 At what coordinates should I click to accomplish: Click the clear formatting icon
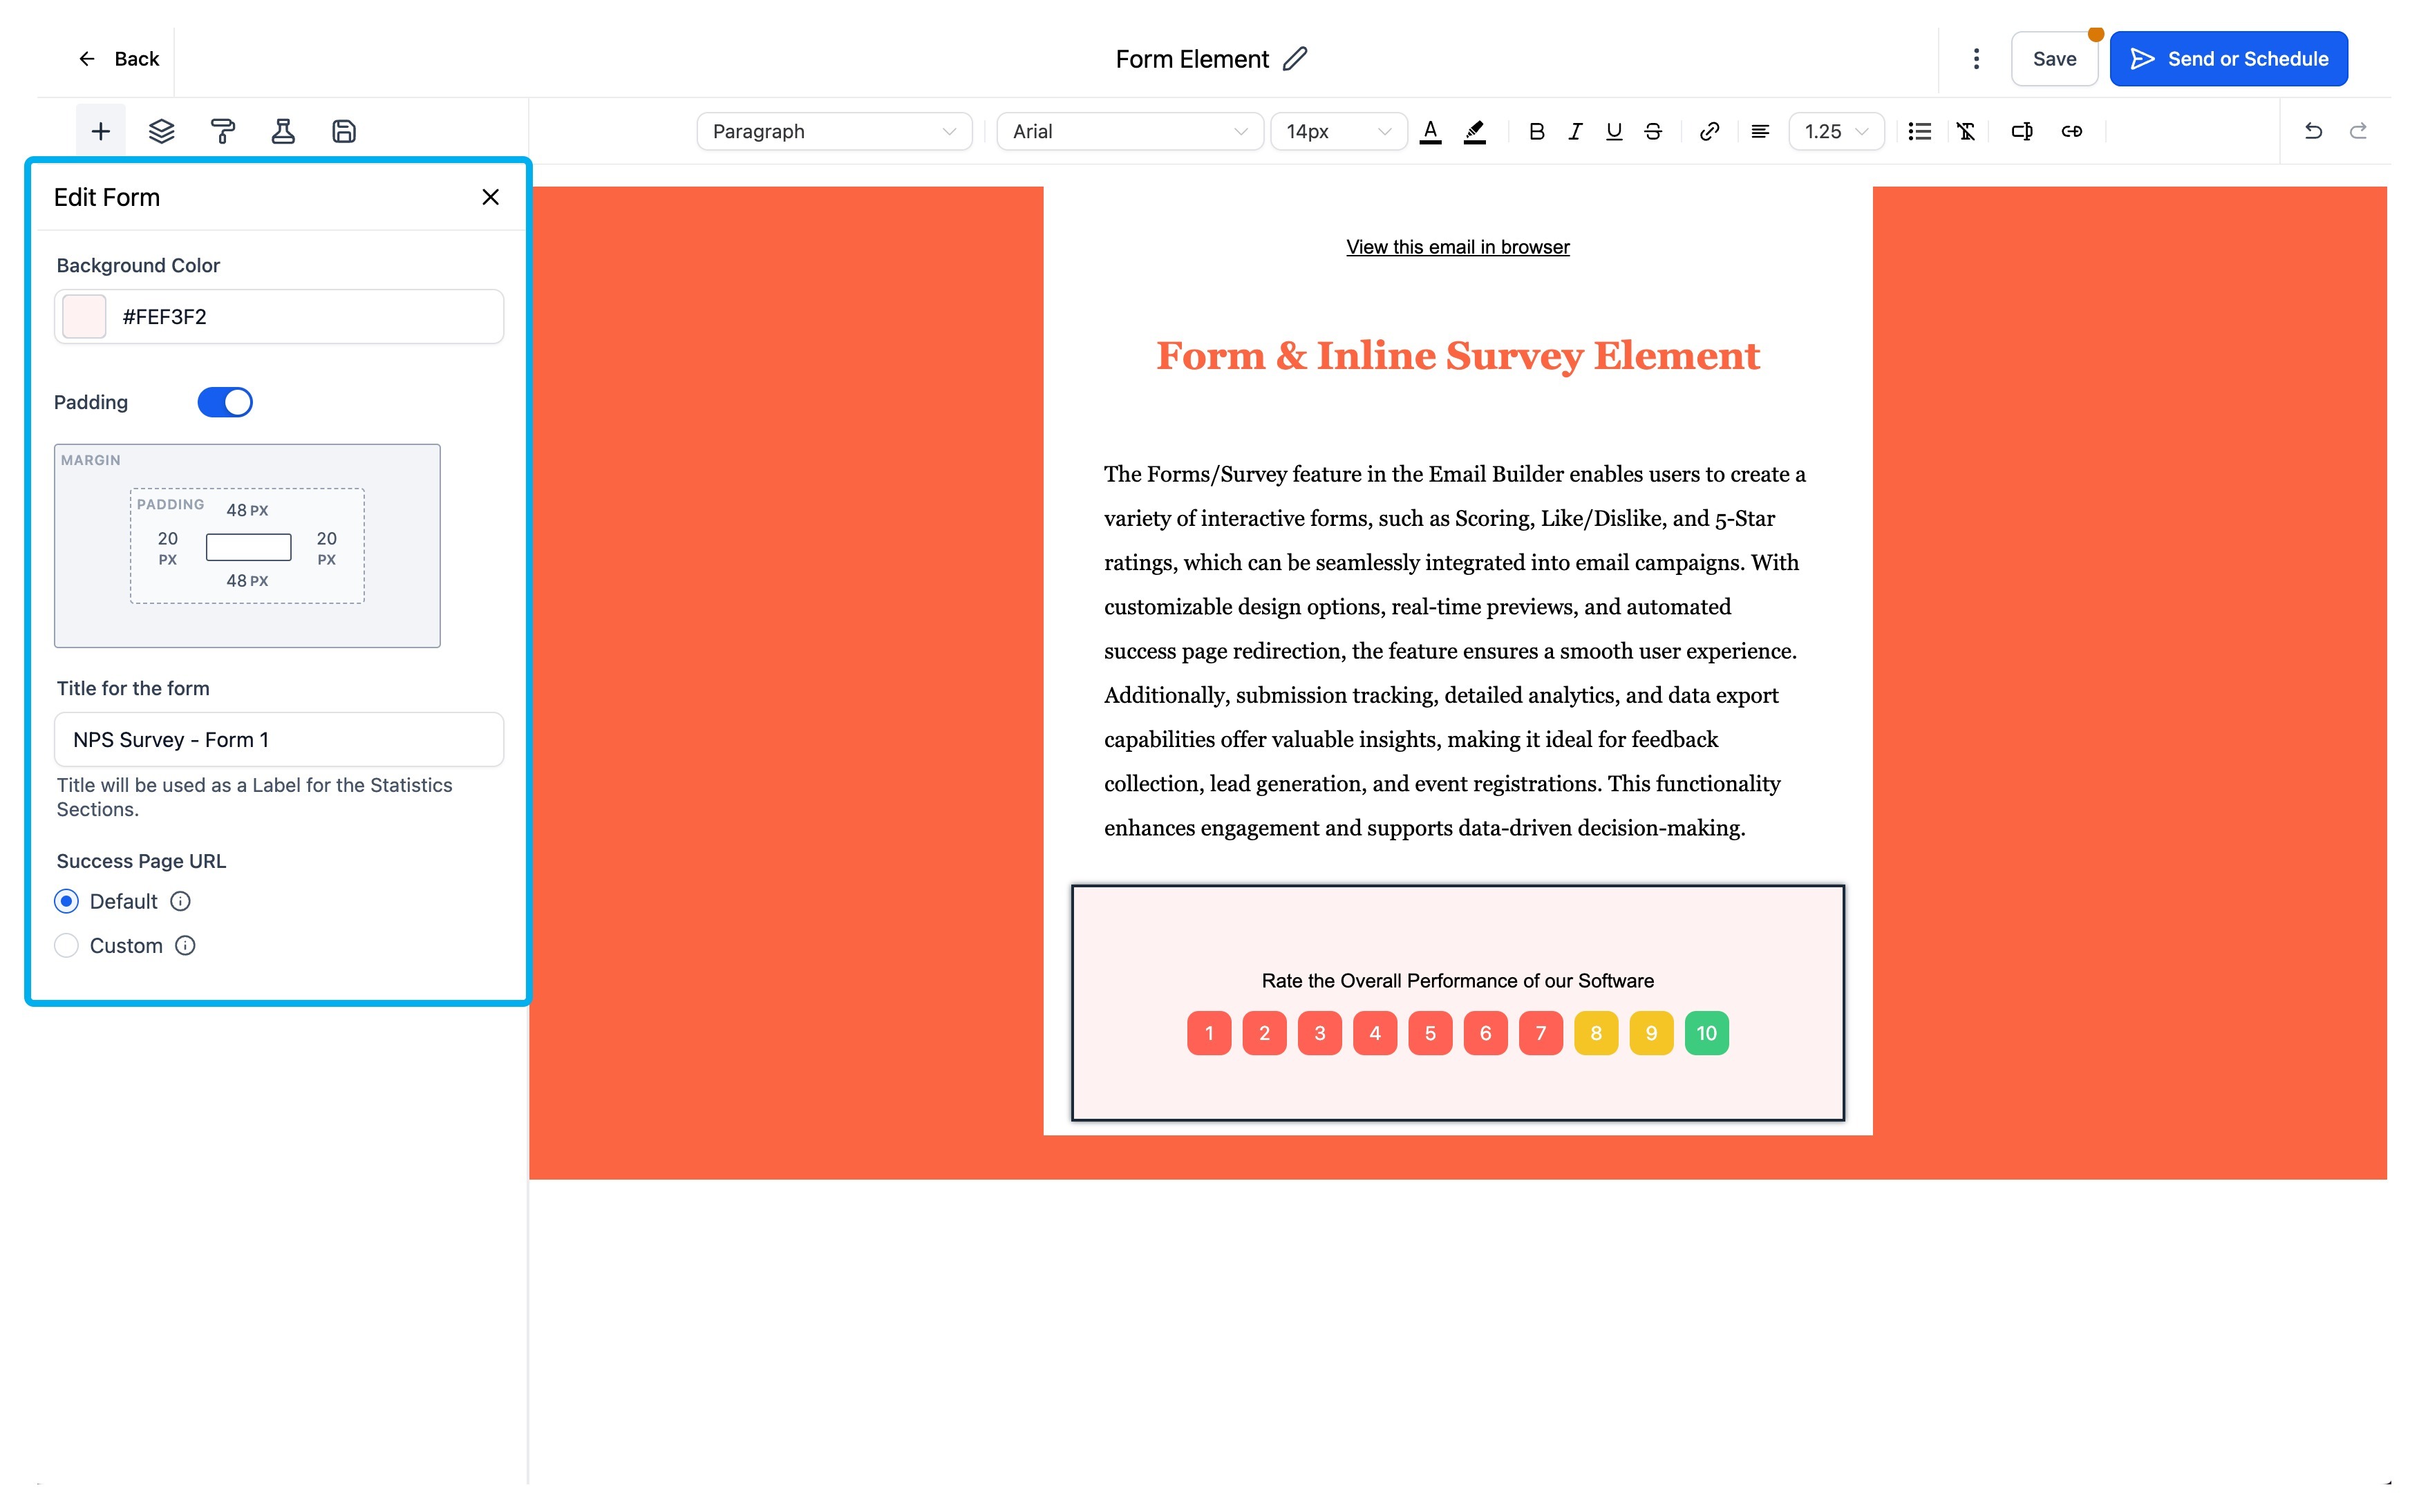click(x=1965, y=131)
